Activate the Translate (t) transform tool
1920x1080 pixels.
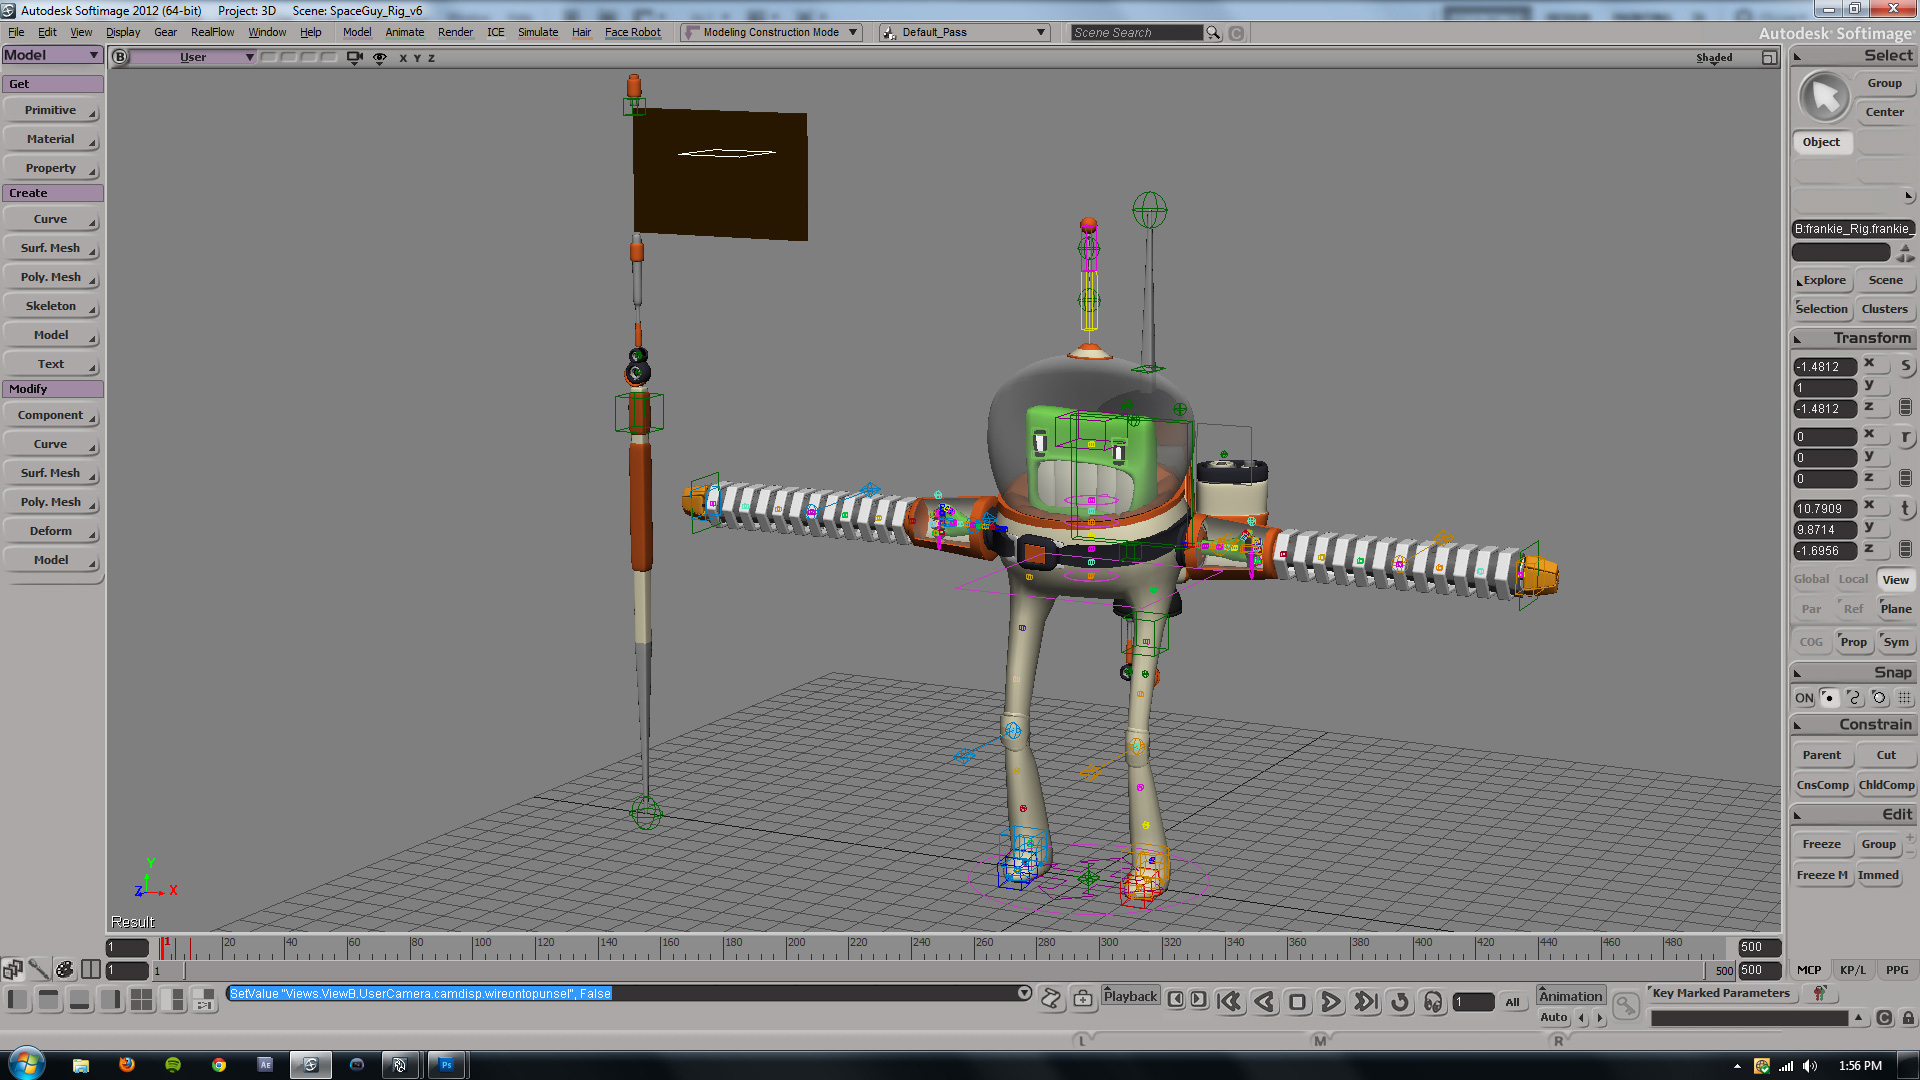(x=1905, y=508)
